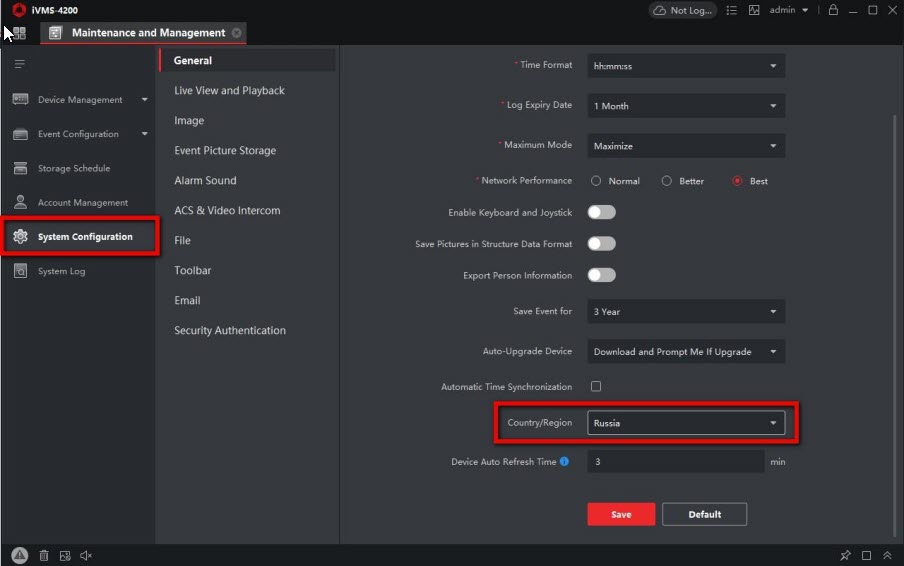This screenshot has height=566, width=904.
Task: Enable Keyboard and Joystick toggle
Action: tap(601, 212)
